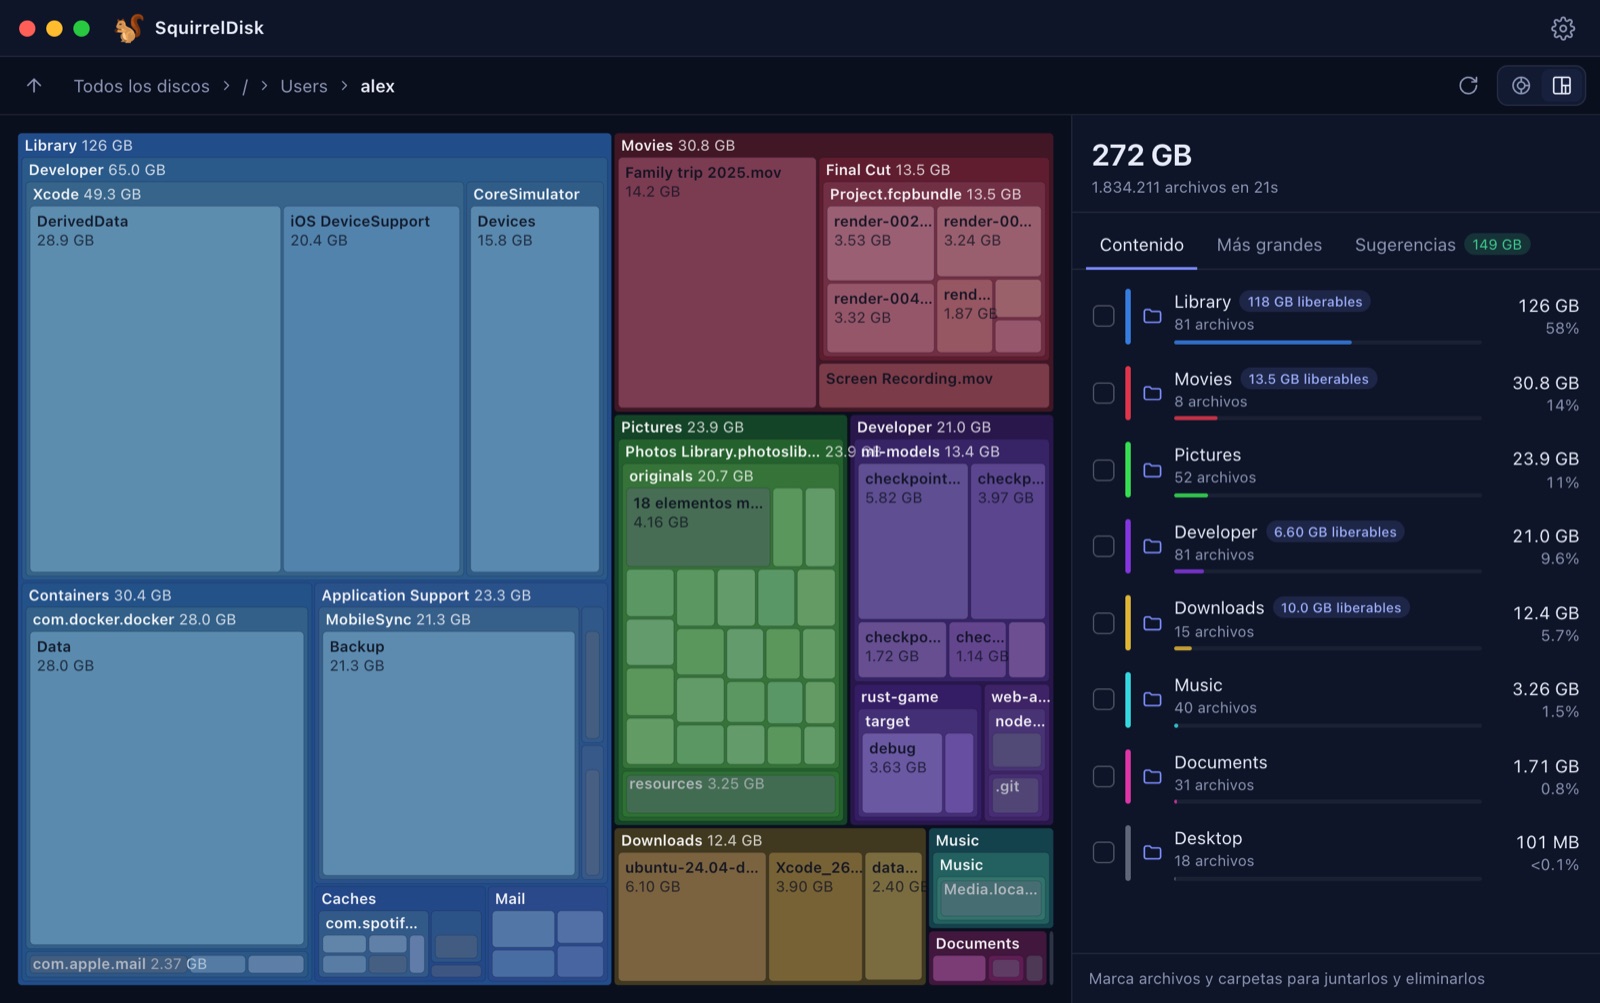This screenshot has width=1600, height=1003.
Task: Click the Developer row folder icon
Action: pyautogui.click(x=1152, y=546)
